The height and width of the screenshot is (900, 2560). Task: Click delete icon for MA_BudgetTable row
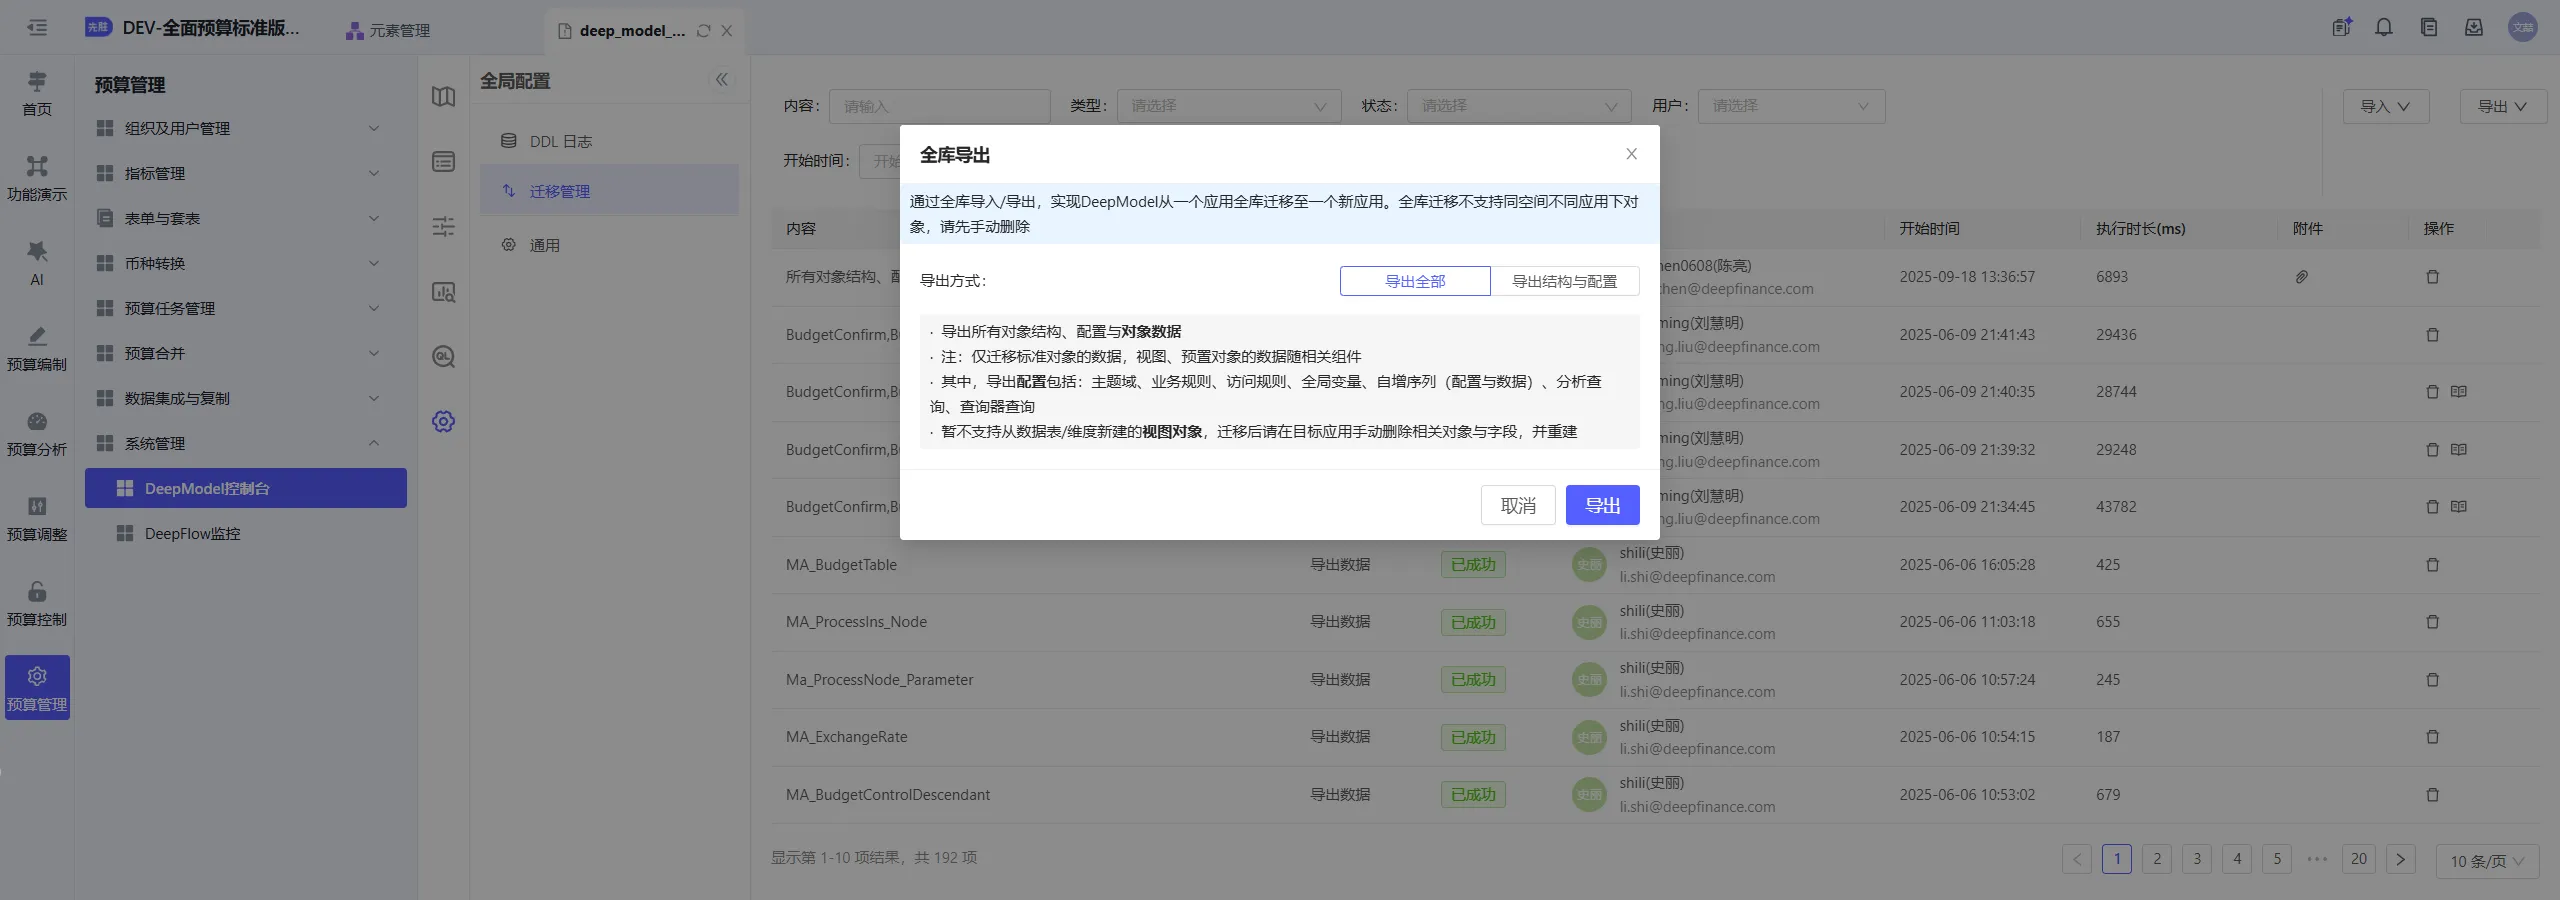point(2432,565)
